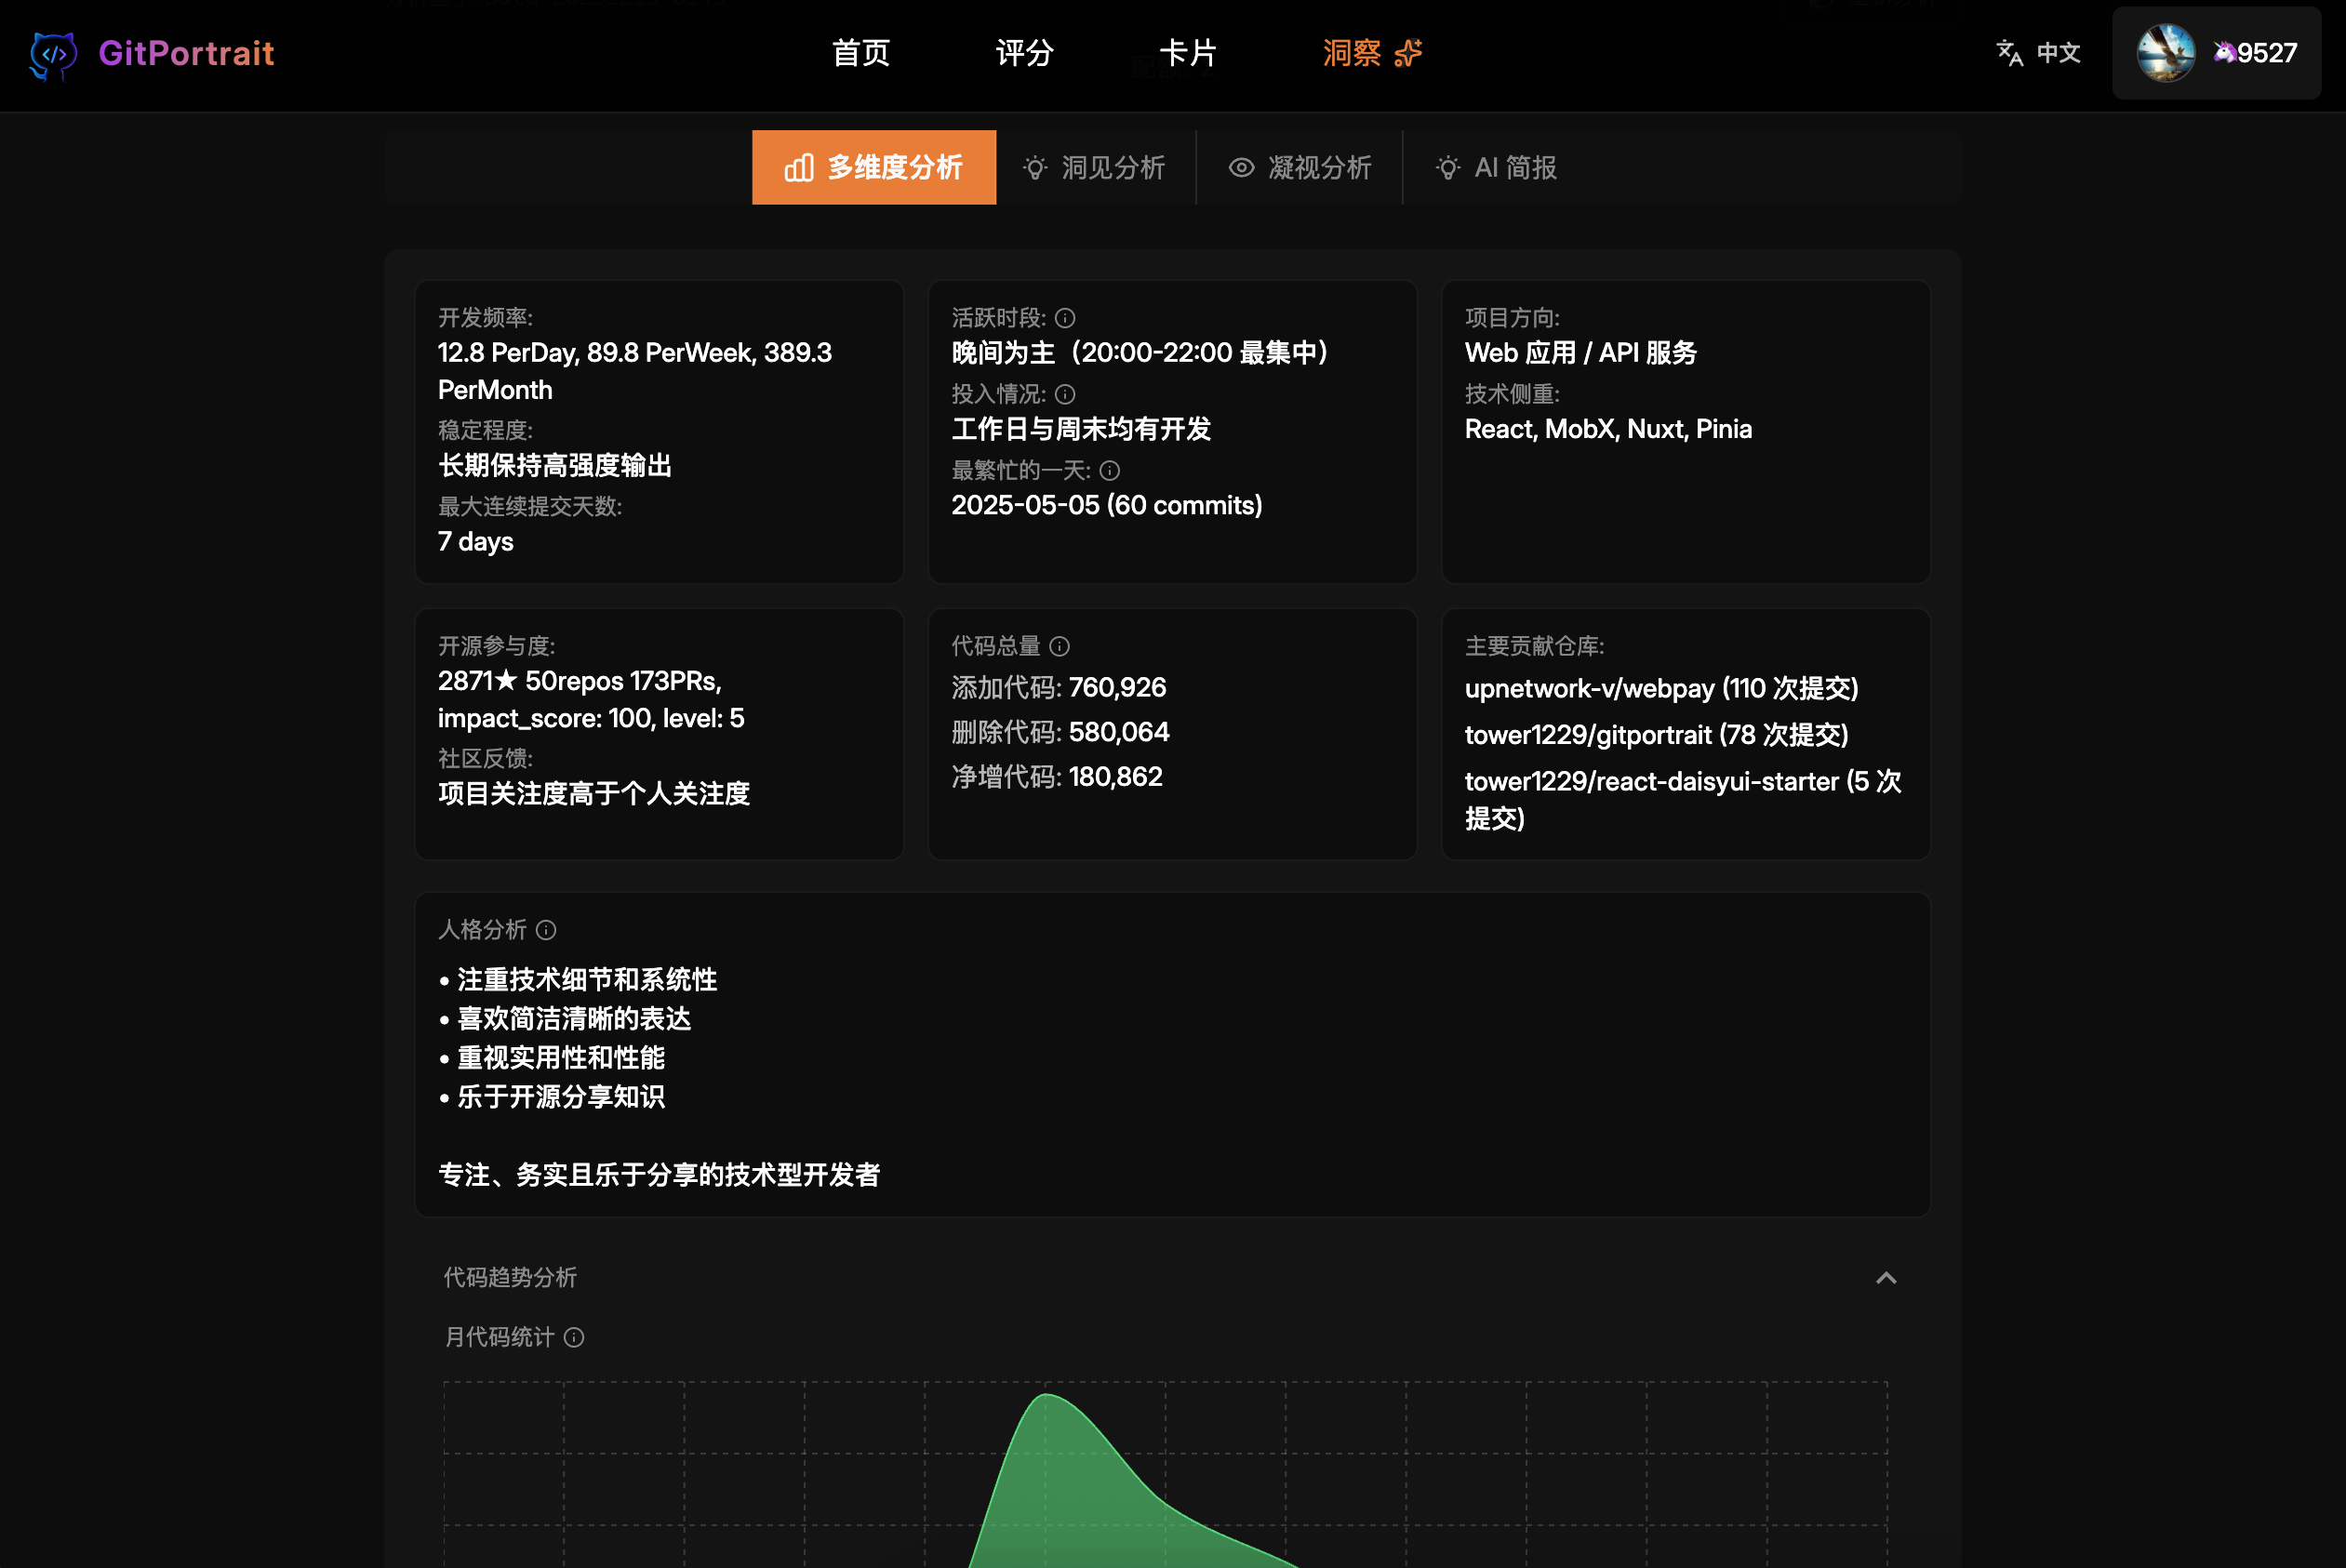Go to 首页 in navigation

click(861, 53)
